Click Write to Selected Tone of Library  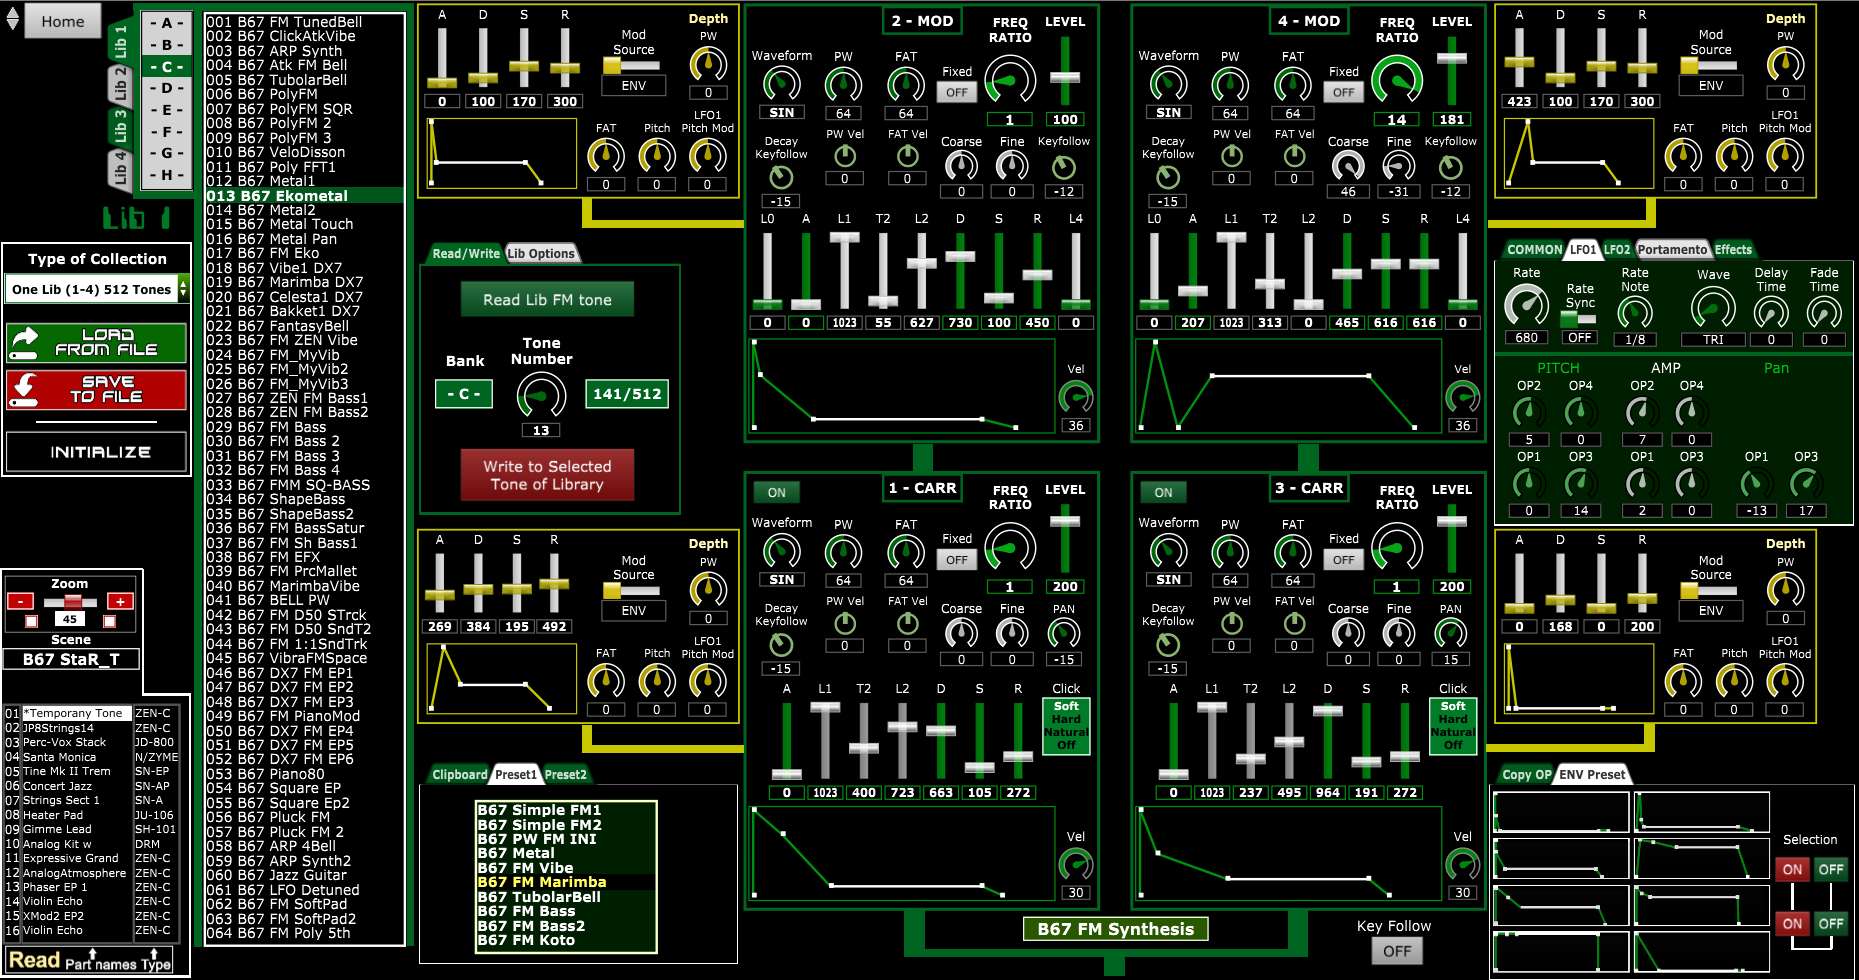(547, 475)
